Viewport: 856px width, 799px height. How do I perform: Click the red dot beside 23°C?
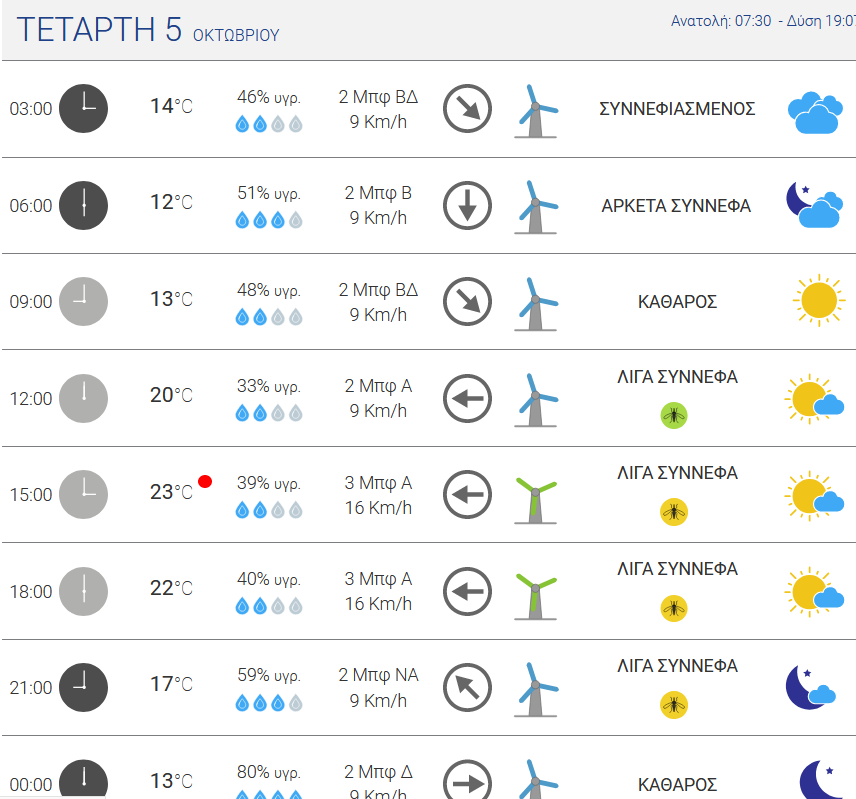(x=205, y=481)
